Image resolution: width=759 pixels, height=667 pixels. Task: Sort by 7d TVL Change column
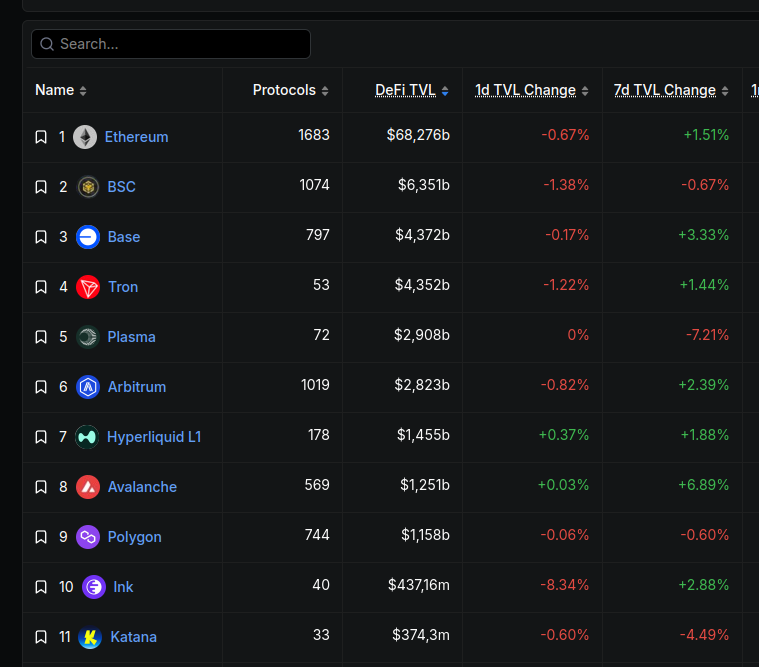click(x=671, y=91)
